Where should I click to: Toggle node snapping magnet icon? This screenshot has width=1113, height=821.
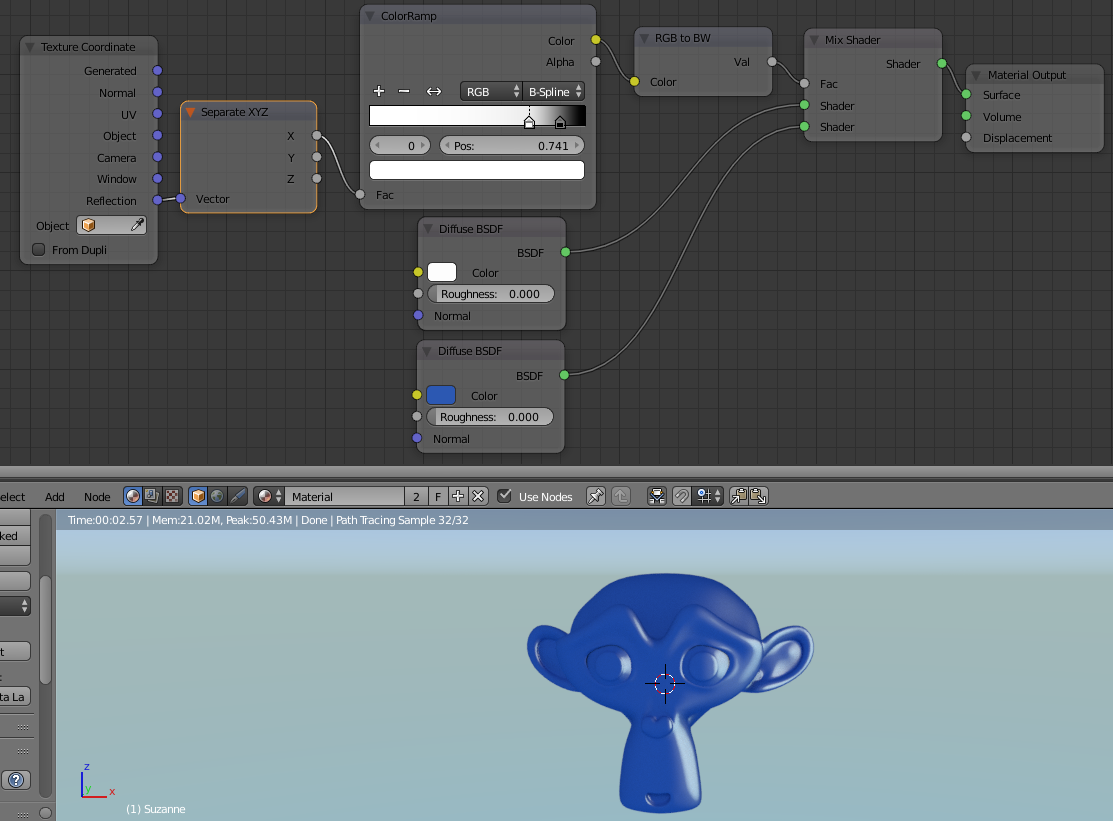(681, 496)
